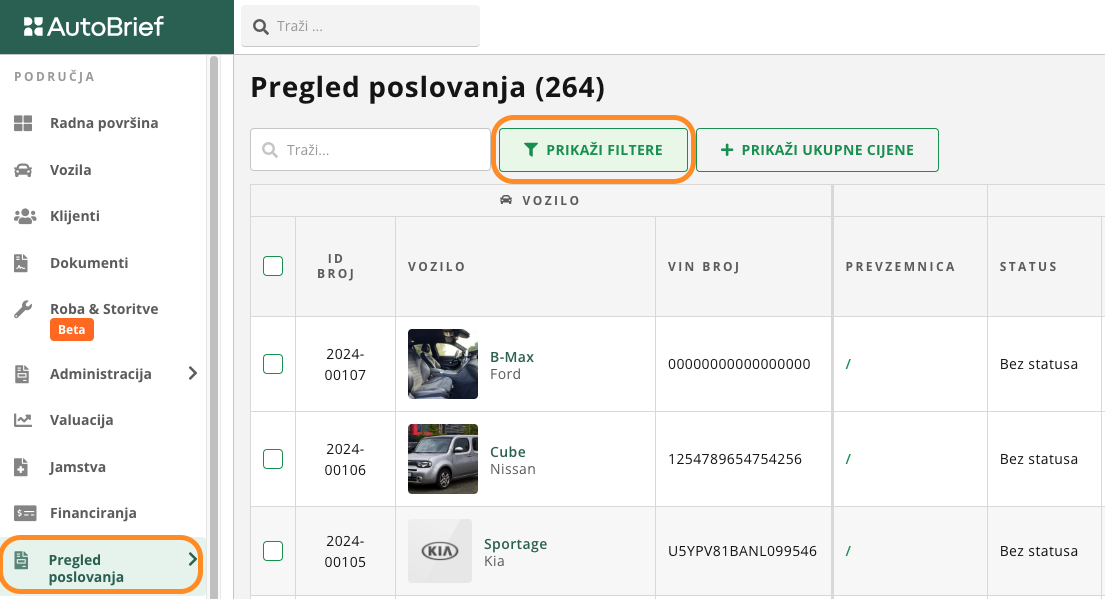Expand the Administracija submenu chevron
The width and height of the screenshot is (1105, 599).
193,373
